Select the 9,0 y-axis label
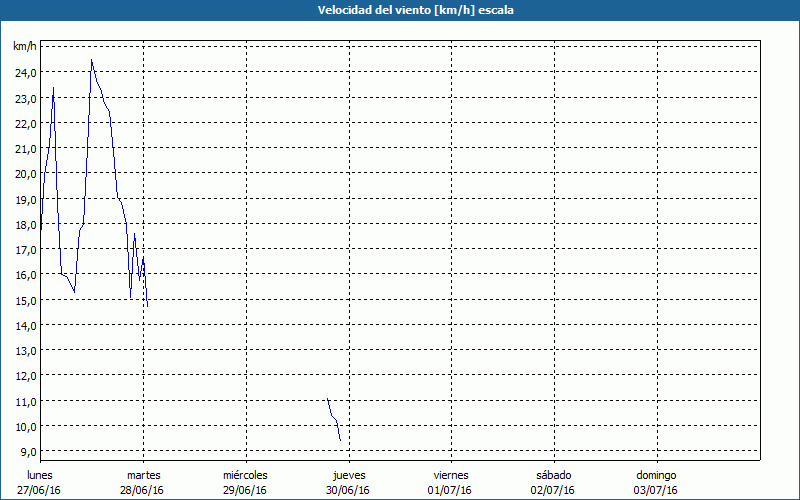Image resolution: width=800 pixels, height=500 pixels. click(27, 452)
